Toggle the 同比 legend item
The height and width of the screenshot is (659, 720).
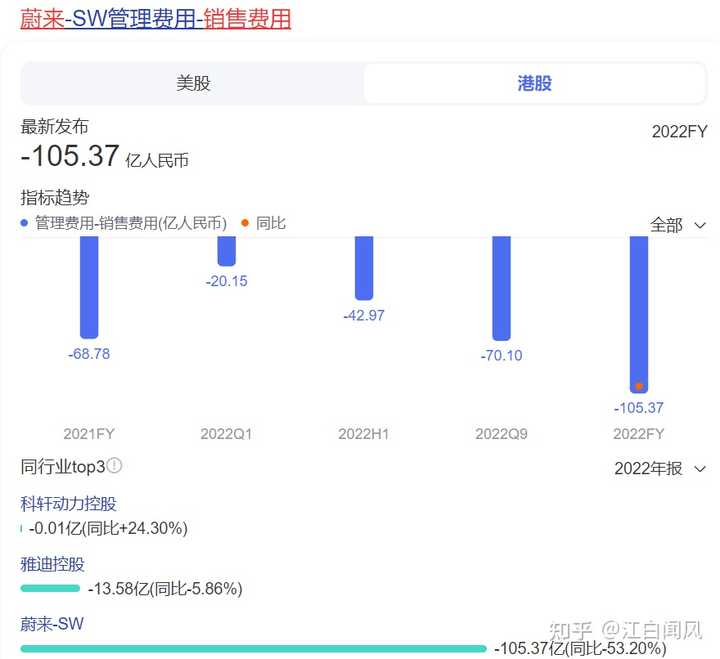[264, 223]
